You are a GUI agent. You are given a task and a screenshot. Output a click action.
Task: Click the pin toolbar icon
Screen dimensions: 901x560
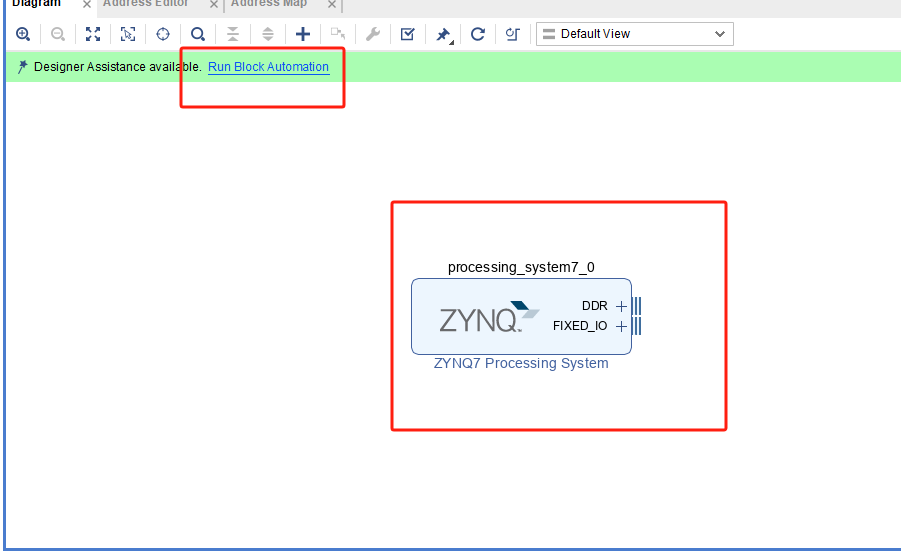coord(443,35)
